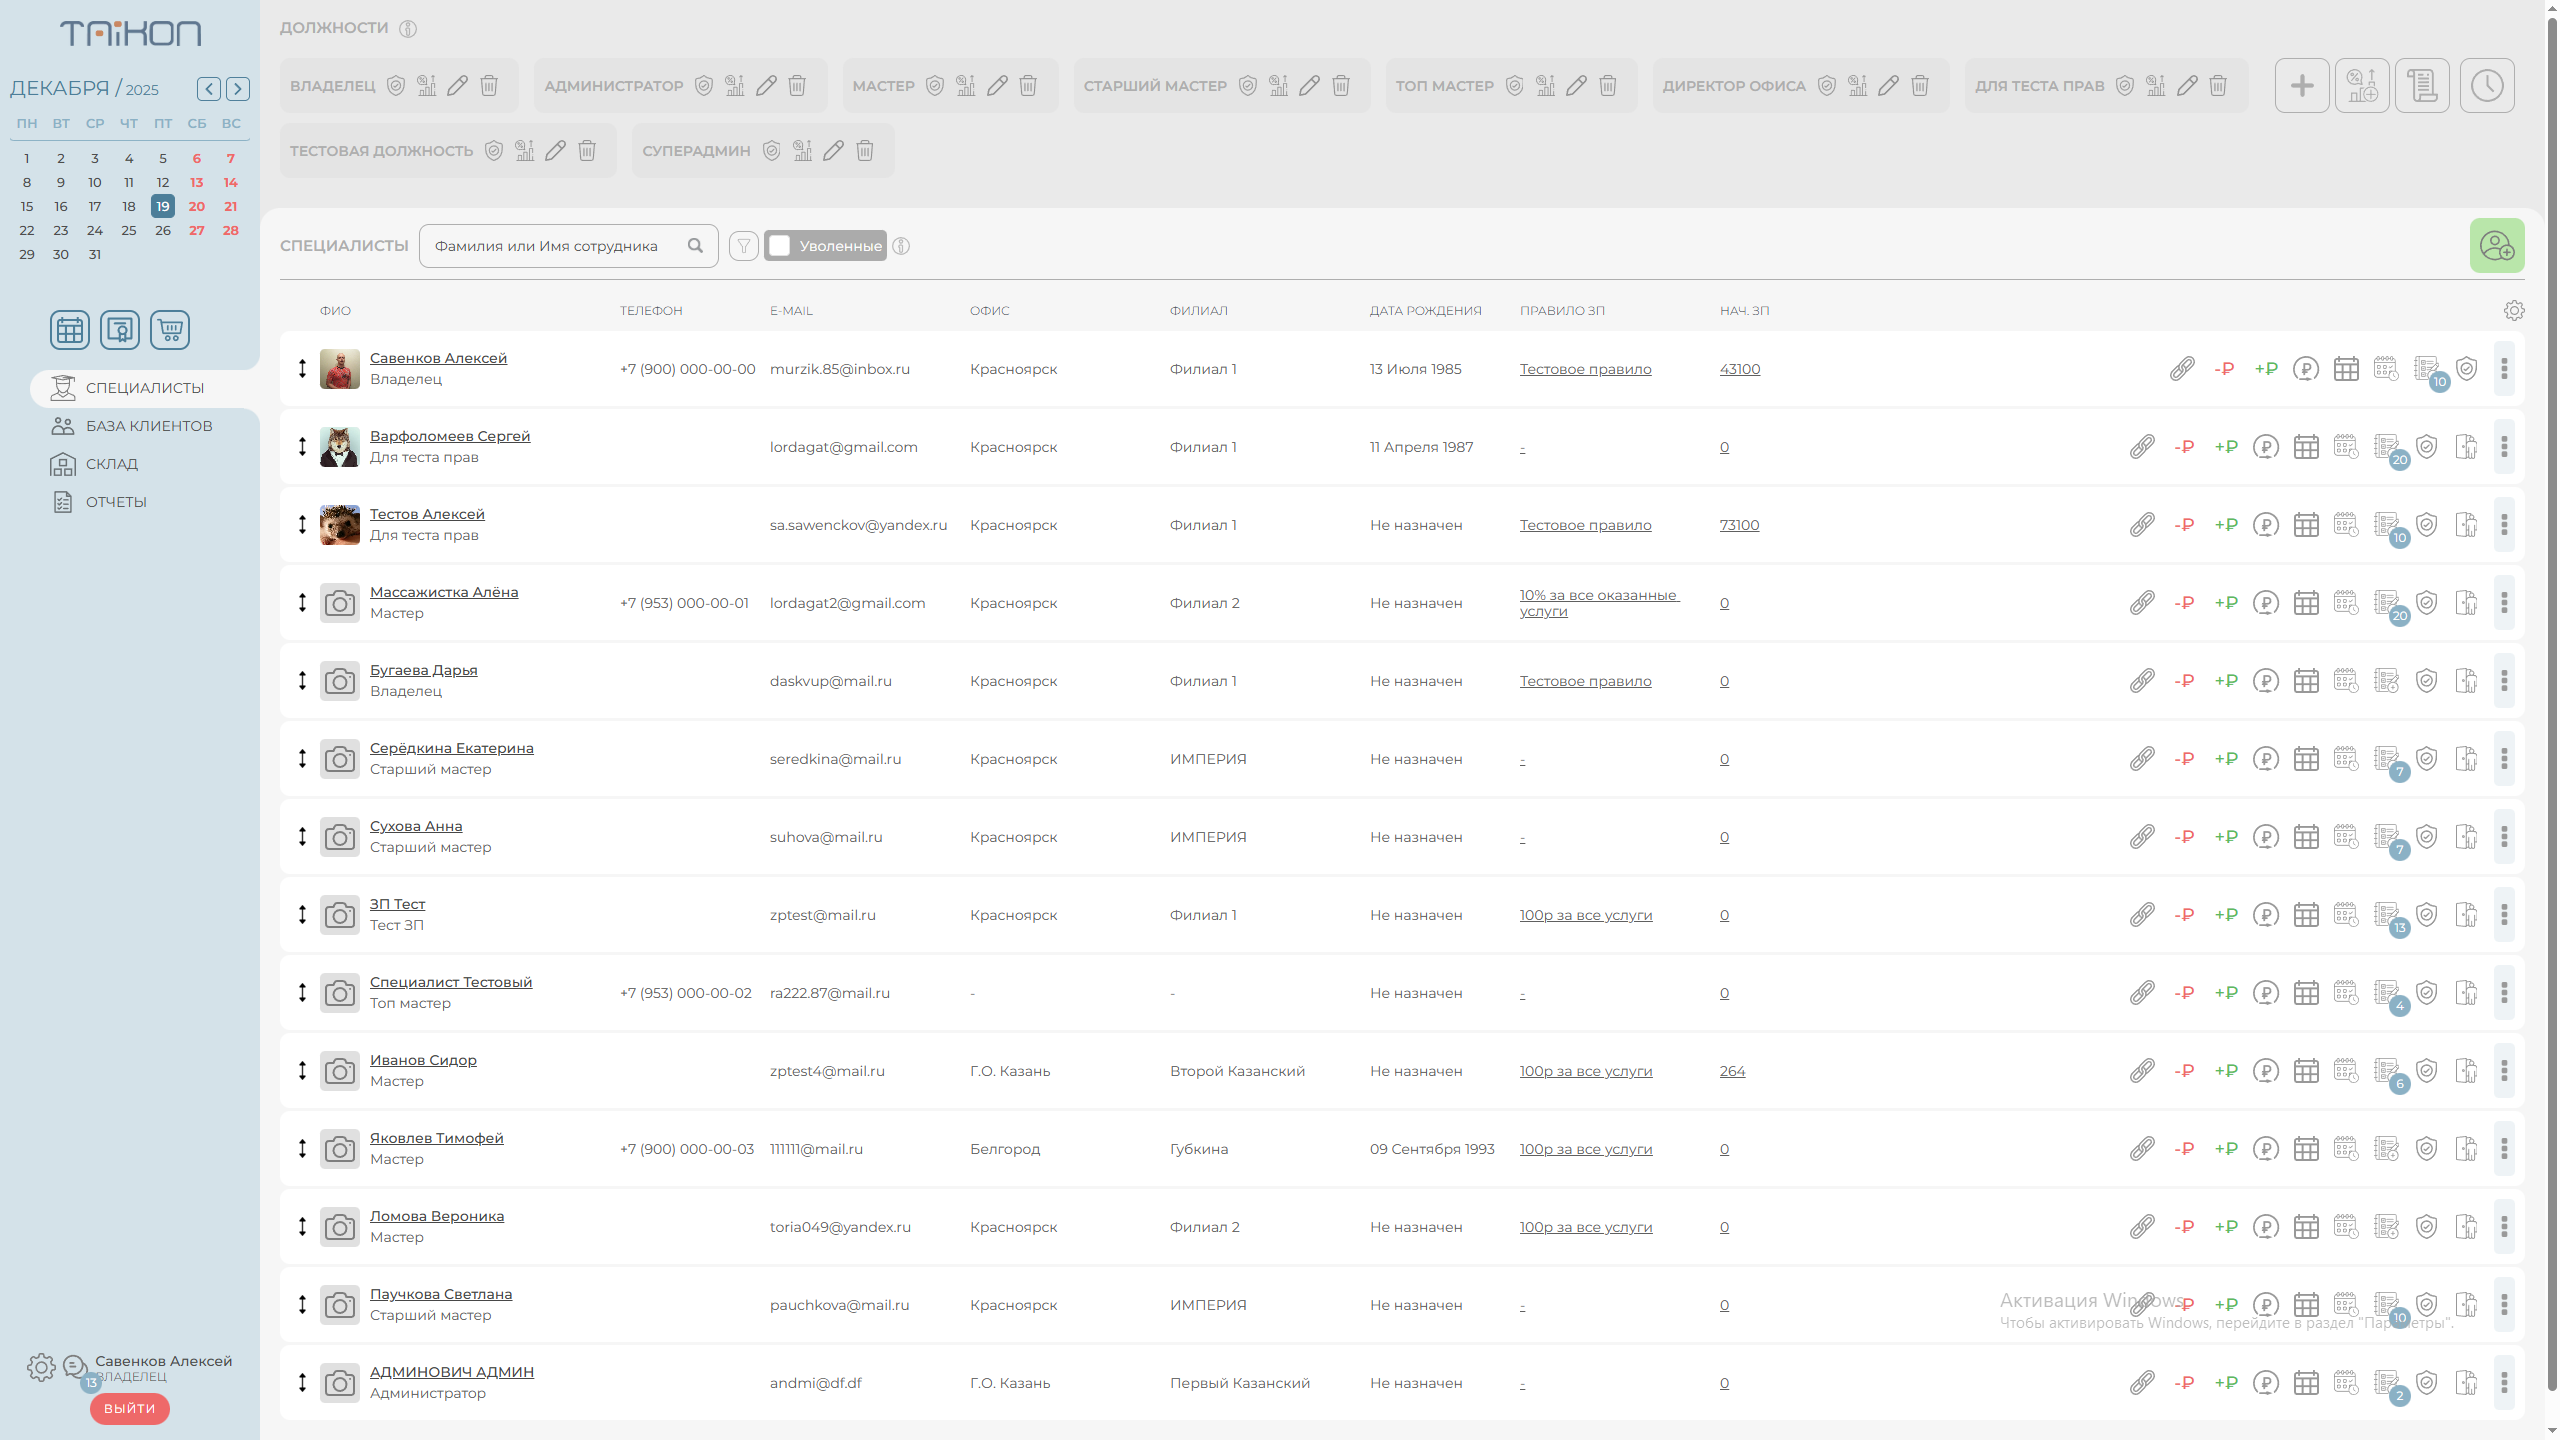Image resolution: width=2560 pixels, height=1440 pixels.
Task: Open checklist icon with badge 7 for Сухова Анна
Action: click(2389, 839)
